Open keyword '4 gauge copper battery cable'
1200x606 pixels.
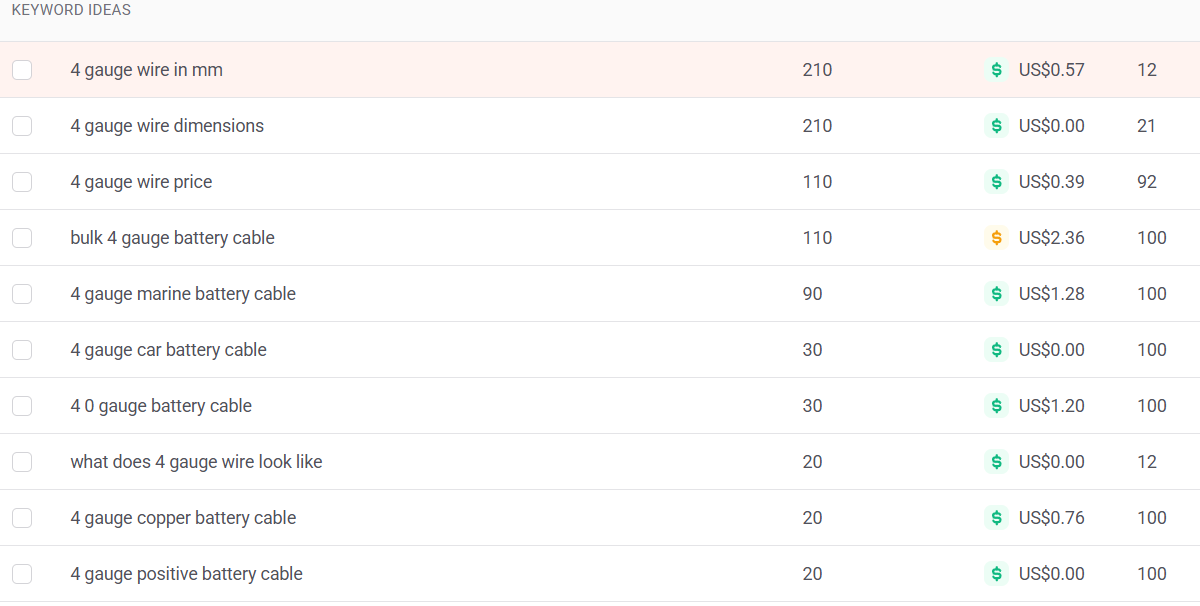183,518
